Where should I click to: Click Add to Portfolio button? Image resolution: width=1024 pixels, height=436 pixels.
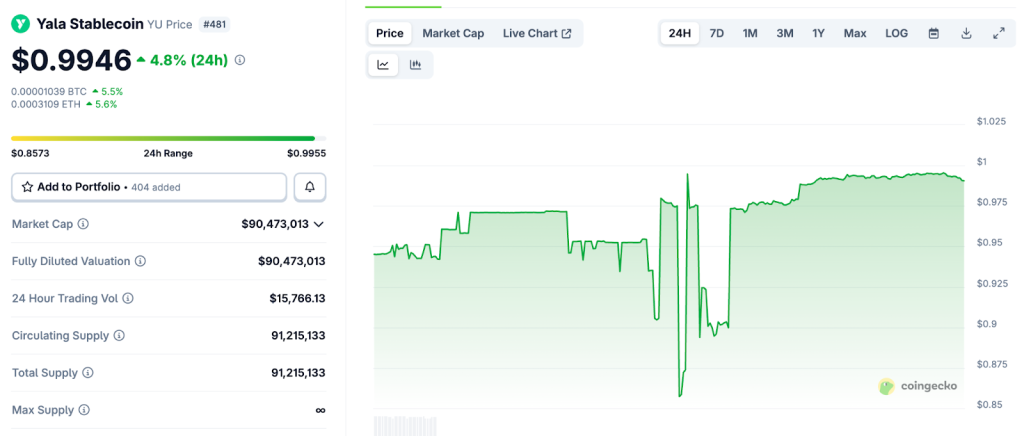coord(149,187)
